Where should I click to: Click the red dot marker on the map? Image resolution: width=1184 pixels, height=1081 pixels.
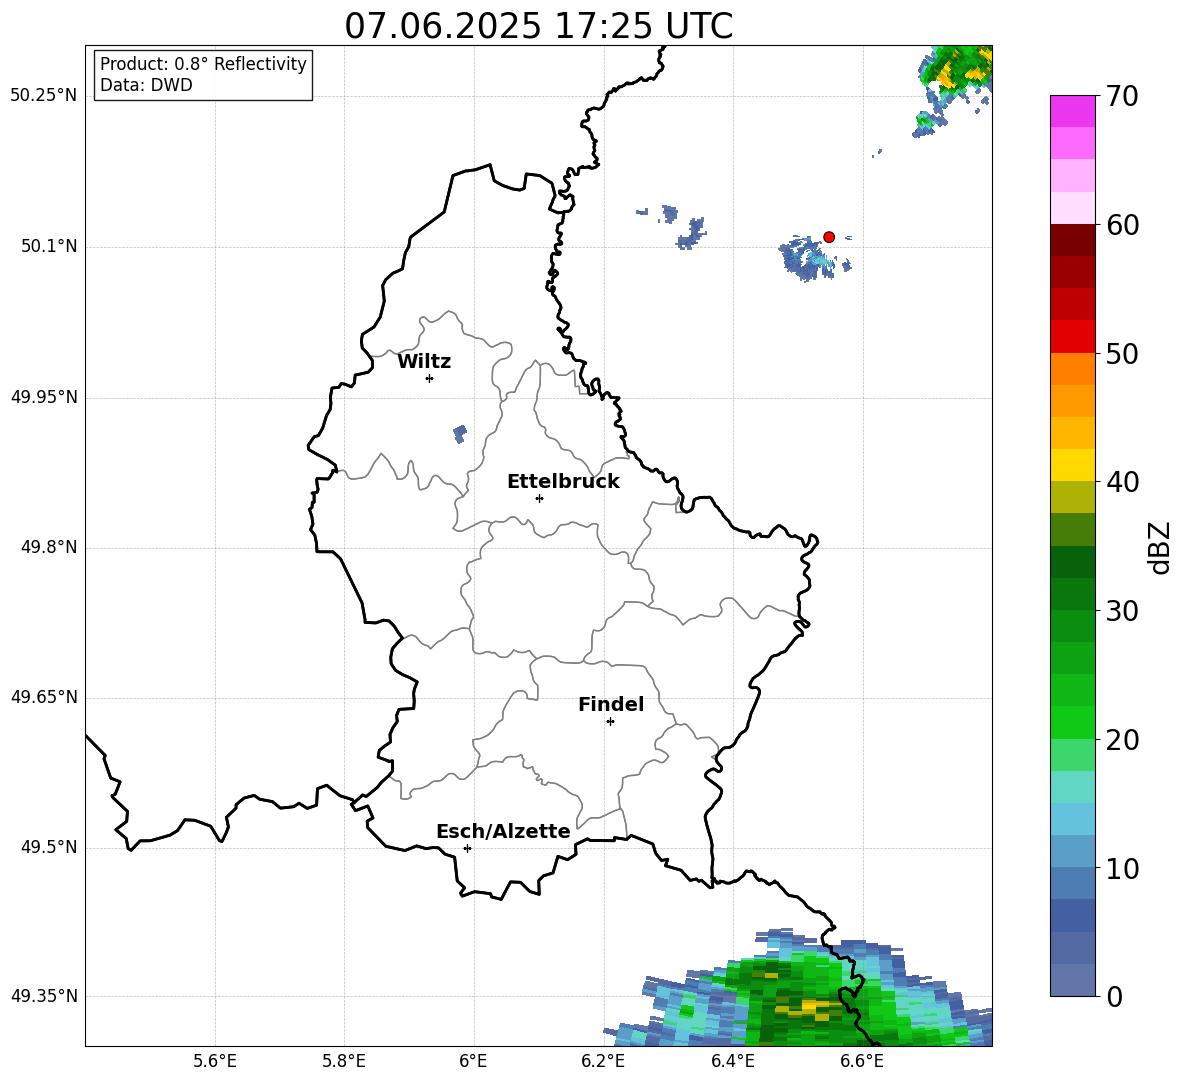click(829, 237)
